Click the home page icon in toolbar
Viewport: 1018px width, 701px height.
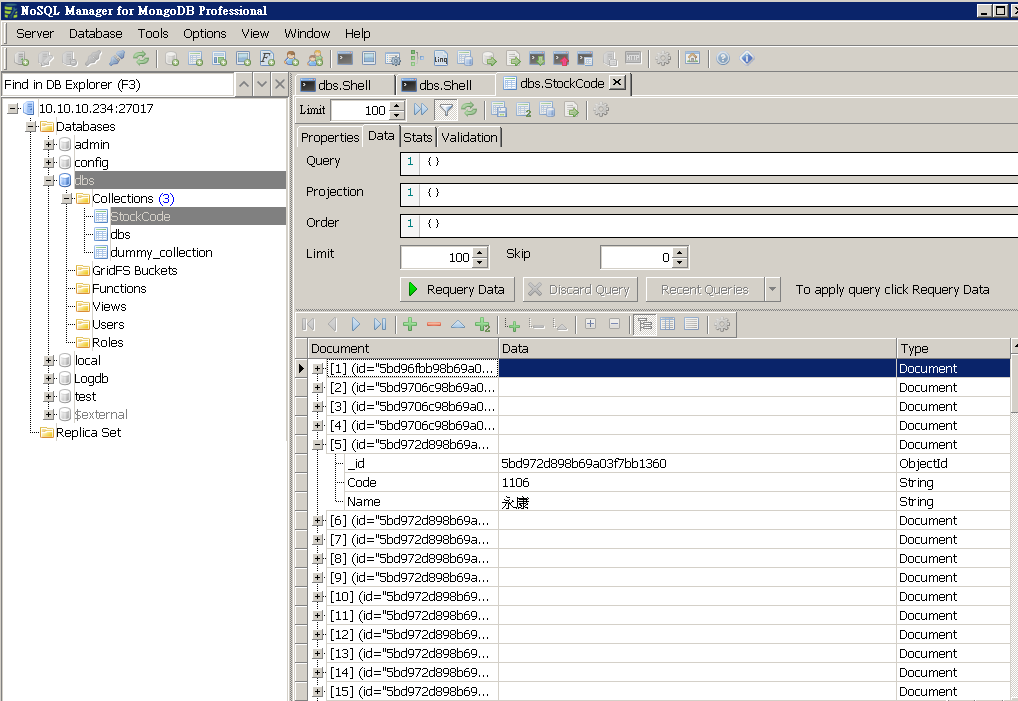click(693, 59)
